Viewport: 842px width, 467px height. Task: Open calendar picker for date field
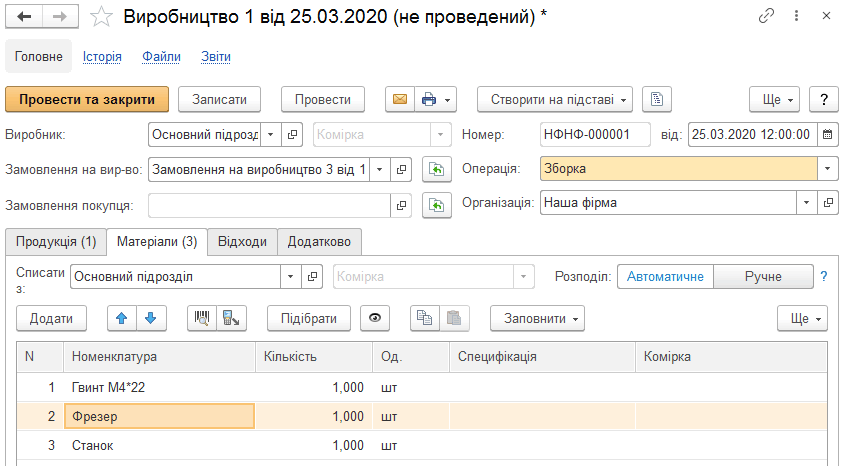(828, 135)
